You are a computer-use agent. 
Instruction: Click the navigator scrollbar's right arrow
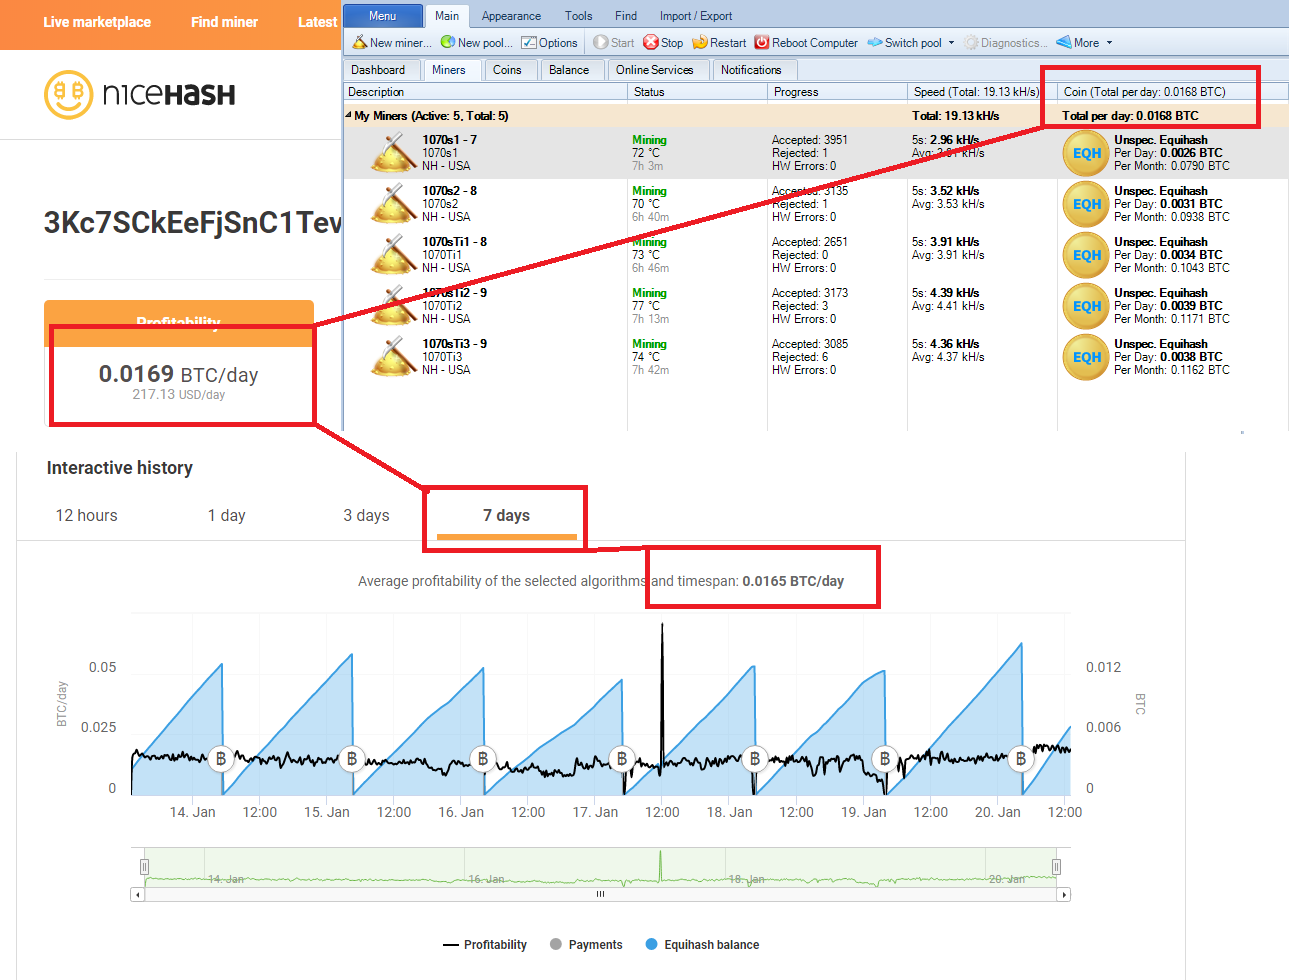pyautogui.click(x=1064, y=895)
